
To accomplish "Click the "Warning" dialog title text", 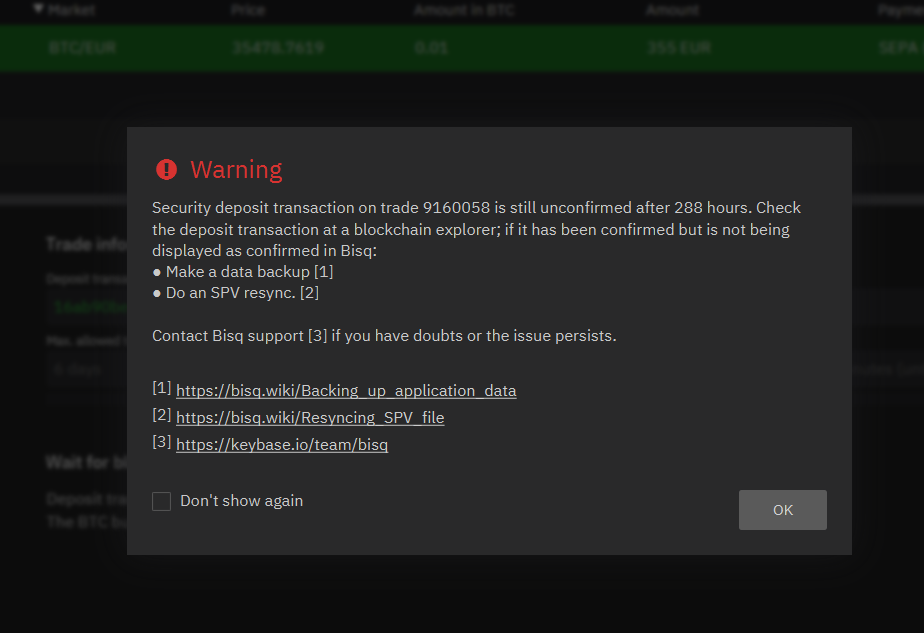I will pyautogui.click(x=236, y=170).
